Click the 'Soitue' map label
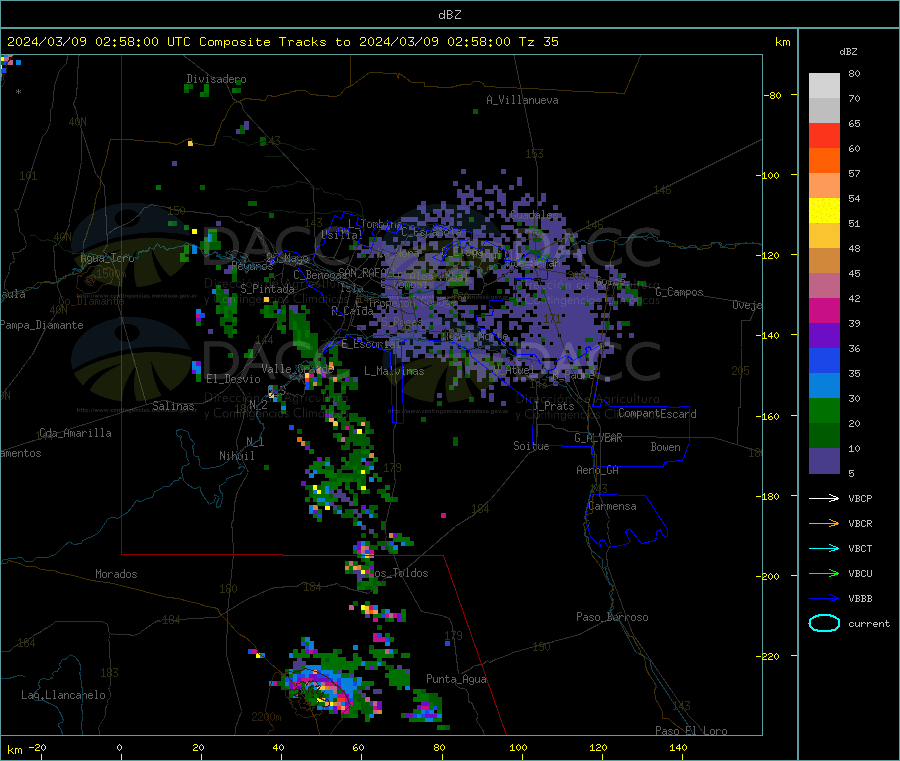Image resolution: width=900 pixels, height=761 pixels. (x=531, y=446)
